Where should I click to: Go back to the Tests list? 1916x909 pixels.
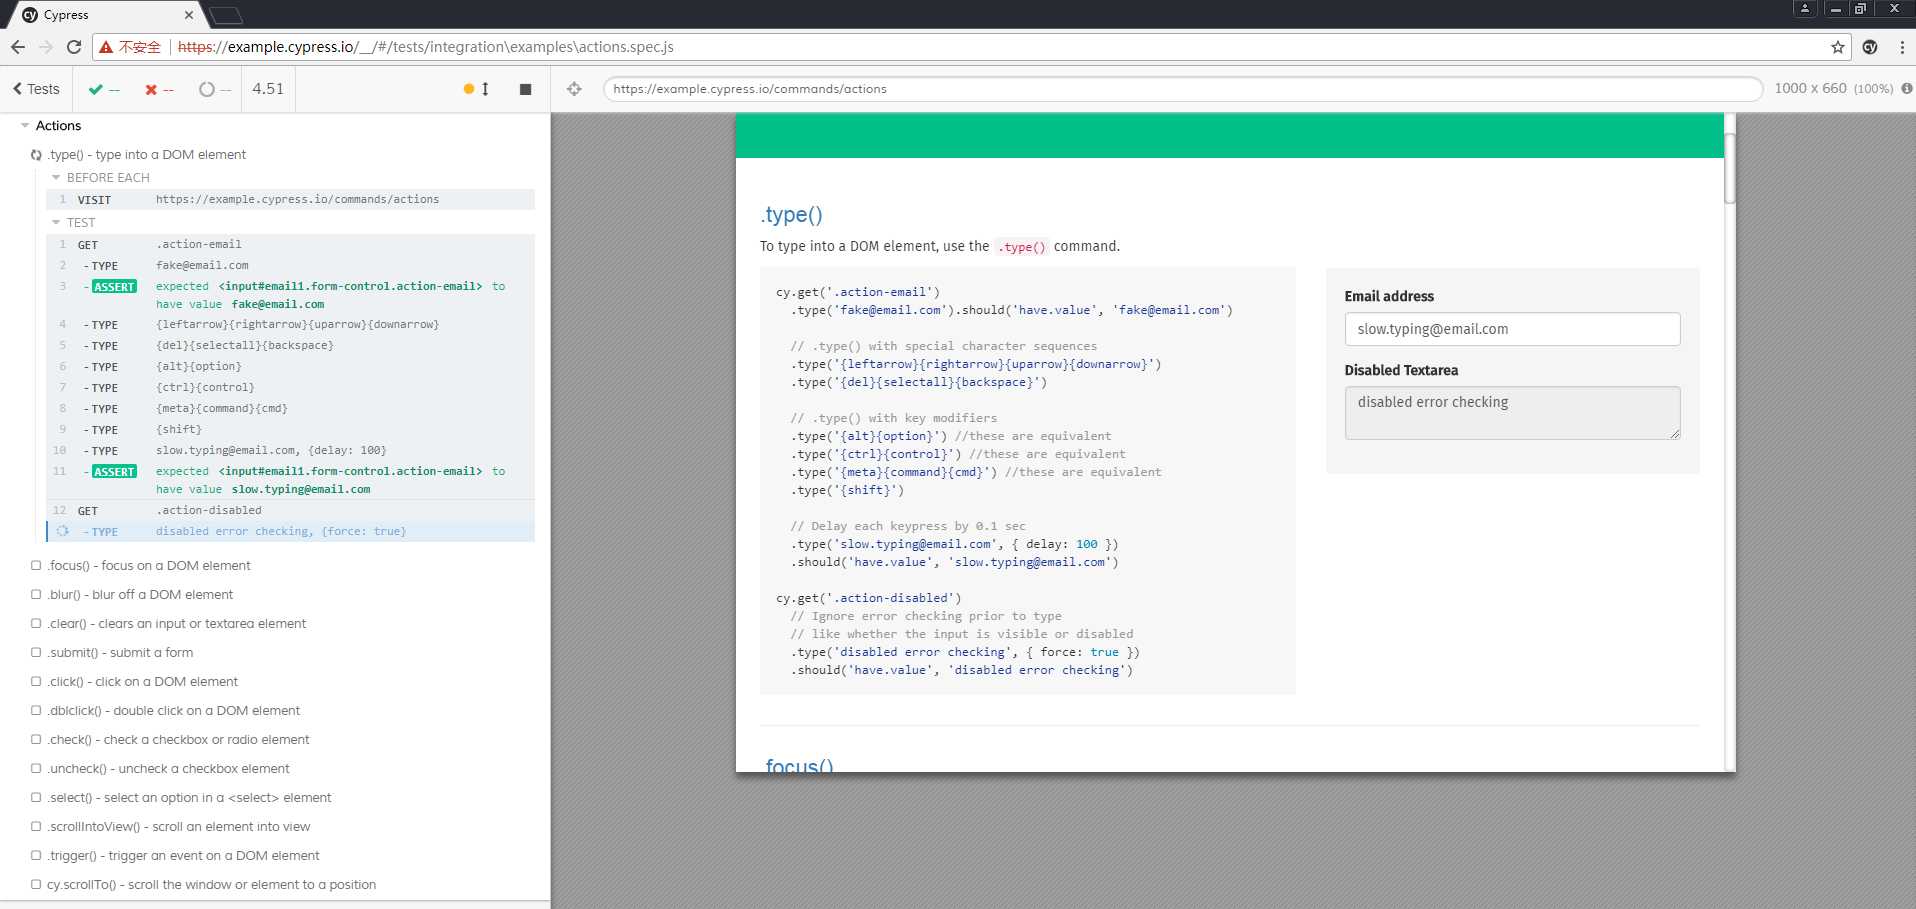36,89
